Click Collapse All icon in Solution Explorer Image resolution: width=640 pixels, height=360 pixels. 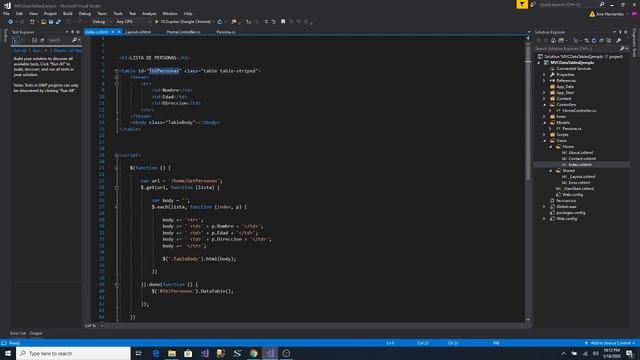[601, 40]
